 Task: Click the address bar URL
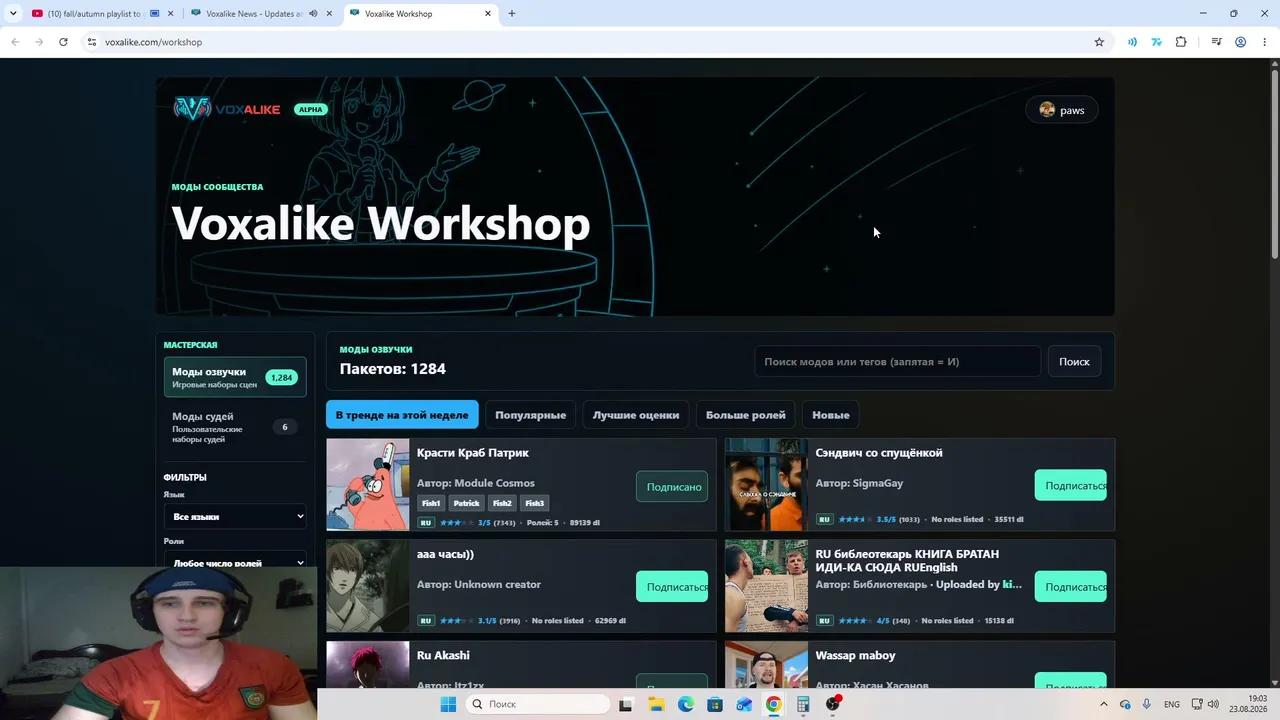[x=153, y=42]
